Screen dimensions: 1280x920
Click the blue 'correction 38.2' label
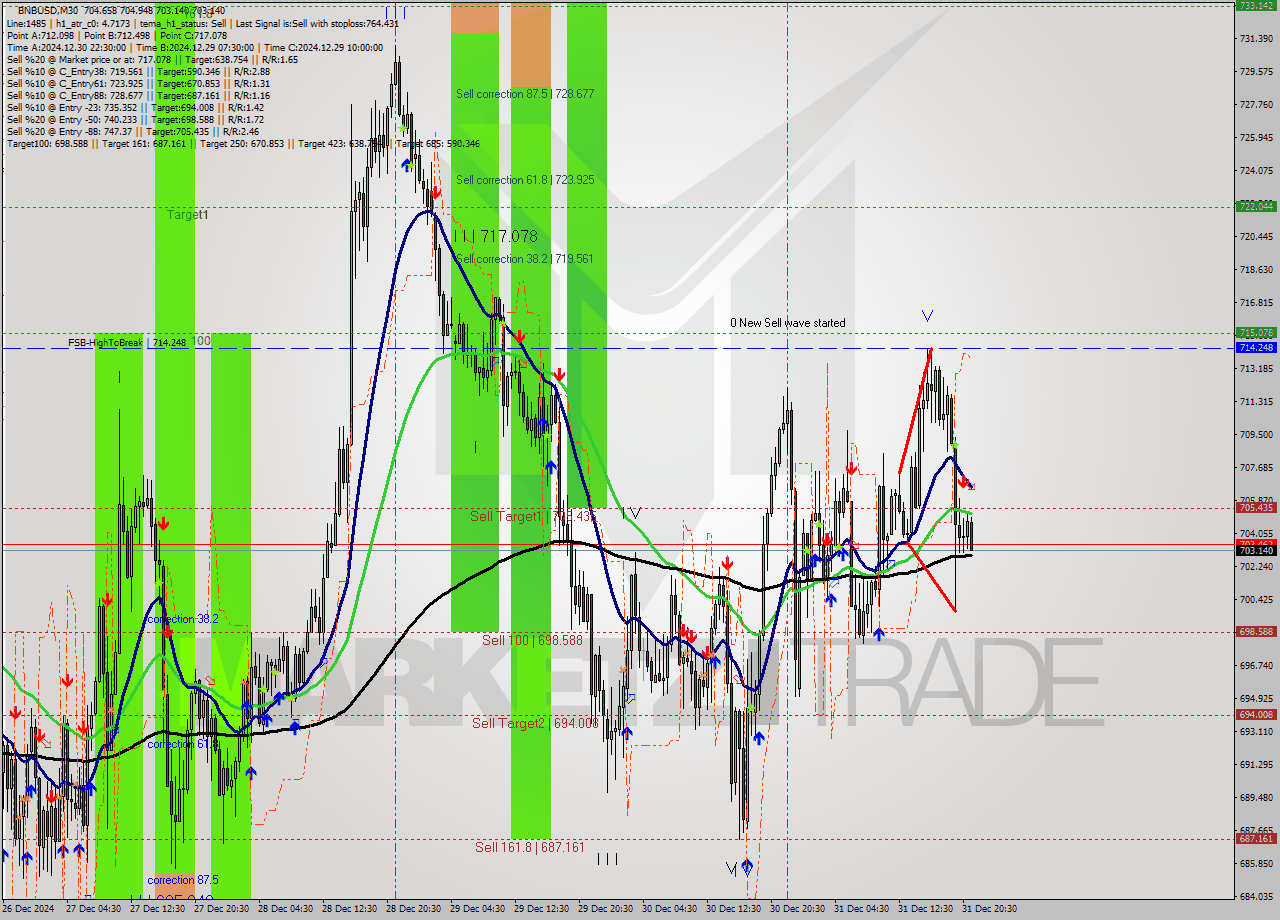(x=183, y=620)
